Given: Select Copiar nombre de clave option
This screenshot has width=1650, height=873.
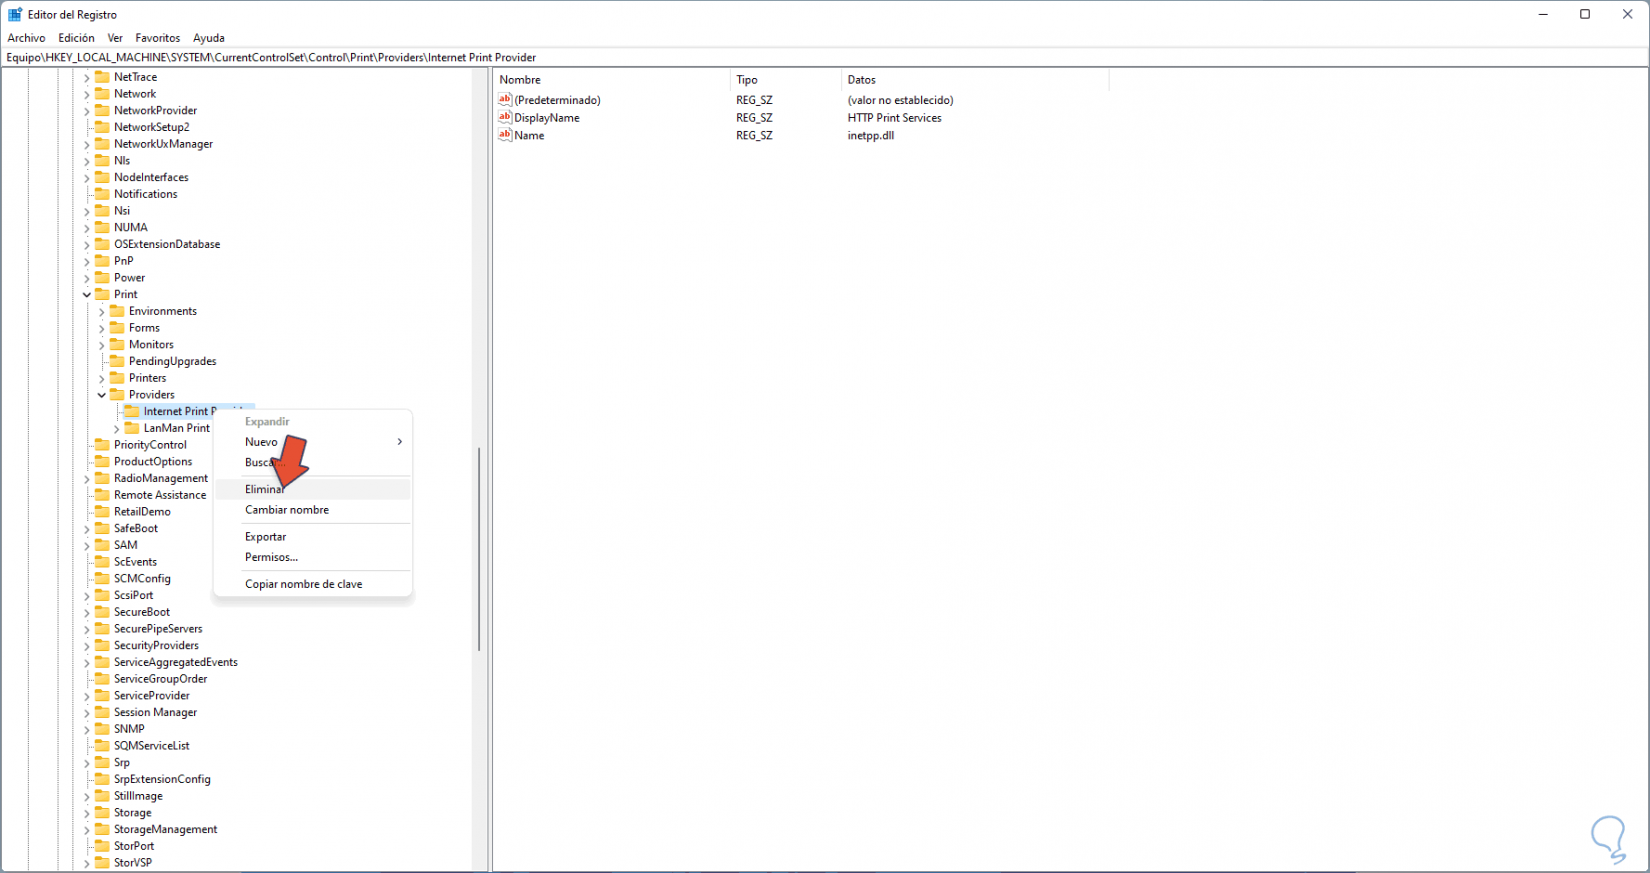Looking at the screenshot, I should 313,584.
